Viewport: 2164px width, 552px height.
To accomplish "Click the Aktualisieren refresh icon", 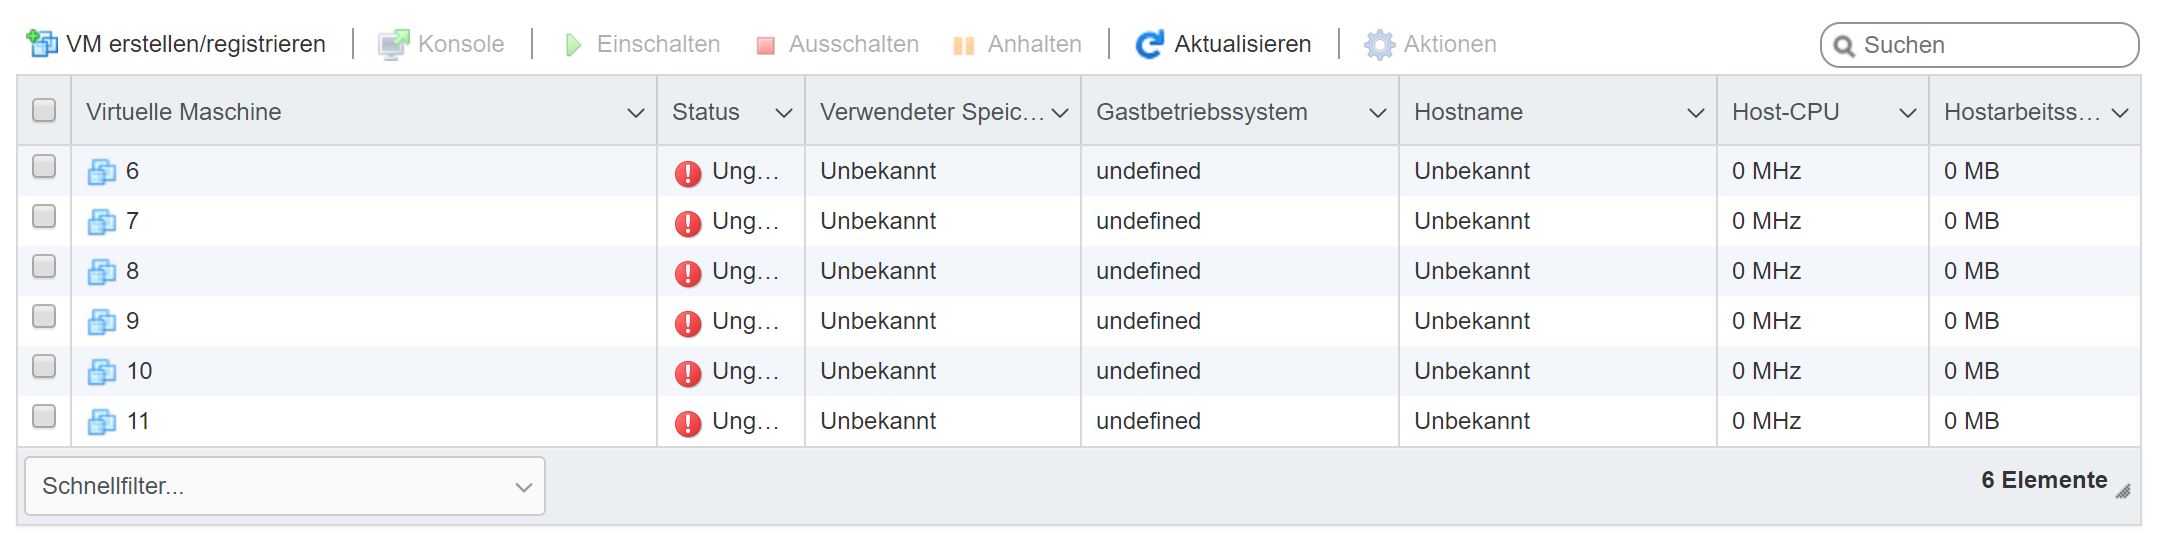I will click(1150, 44).
